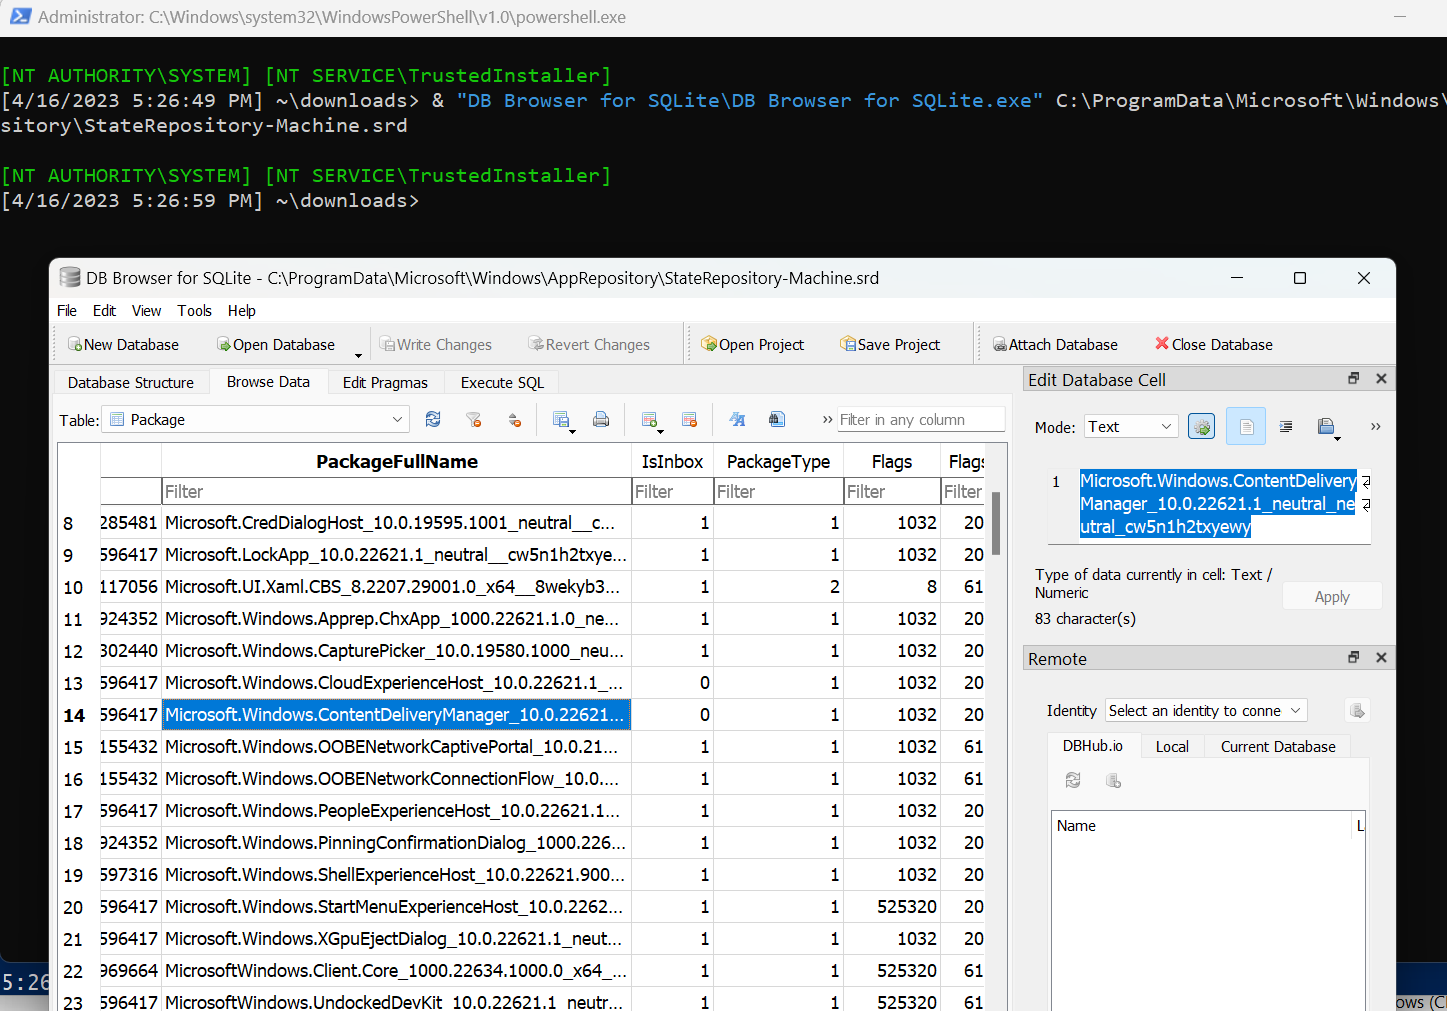Select the Microsoft.Windows.ShellExperienceHost package cell
Image resolution: width=1447 pixels, height=1011 pixels.
[397, 875]
